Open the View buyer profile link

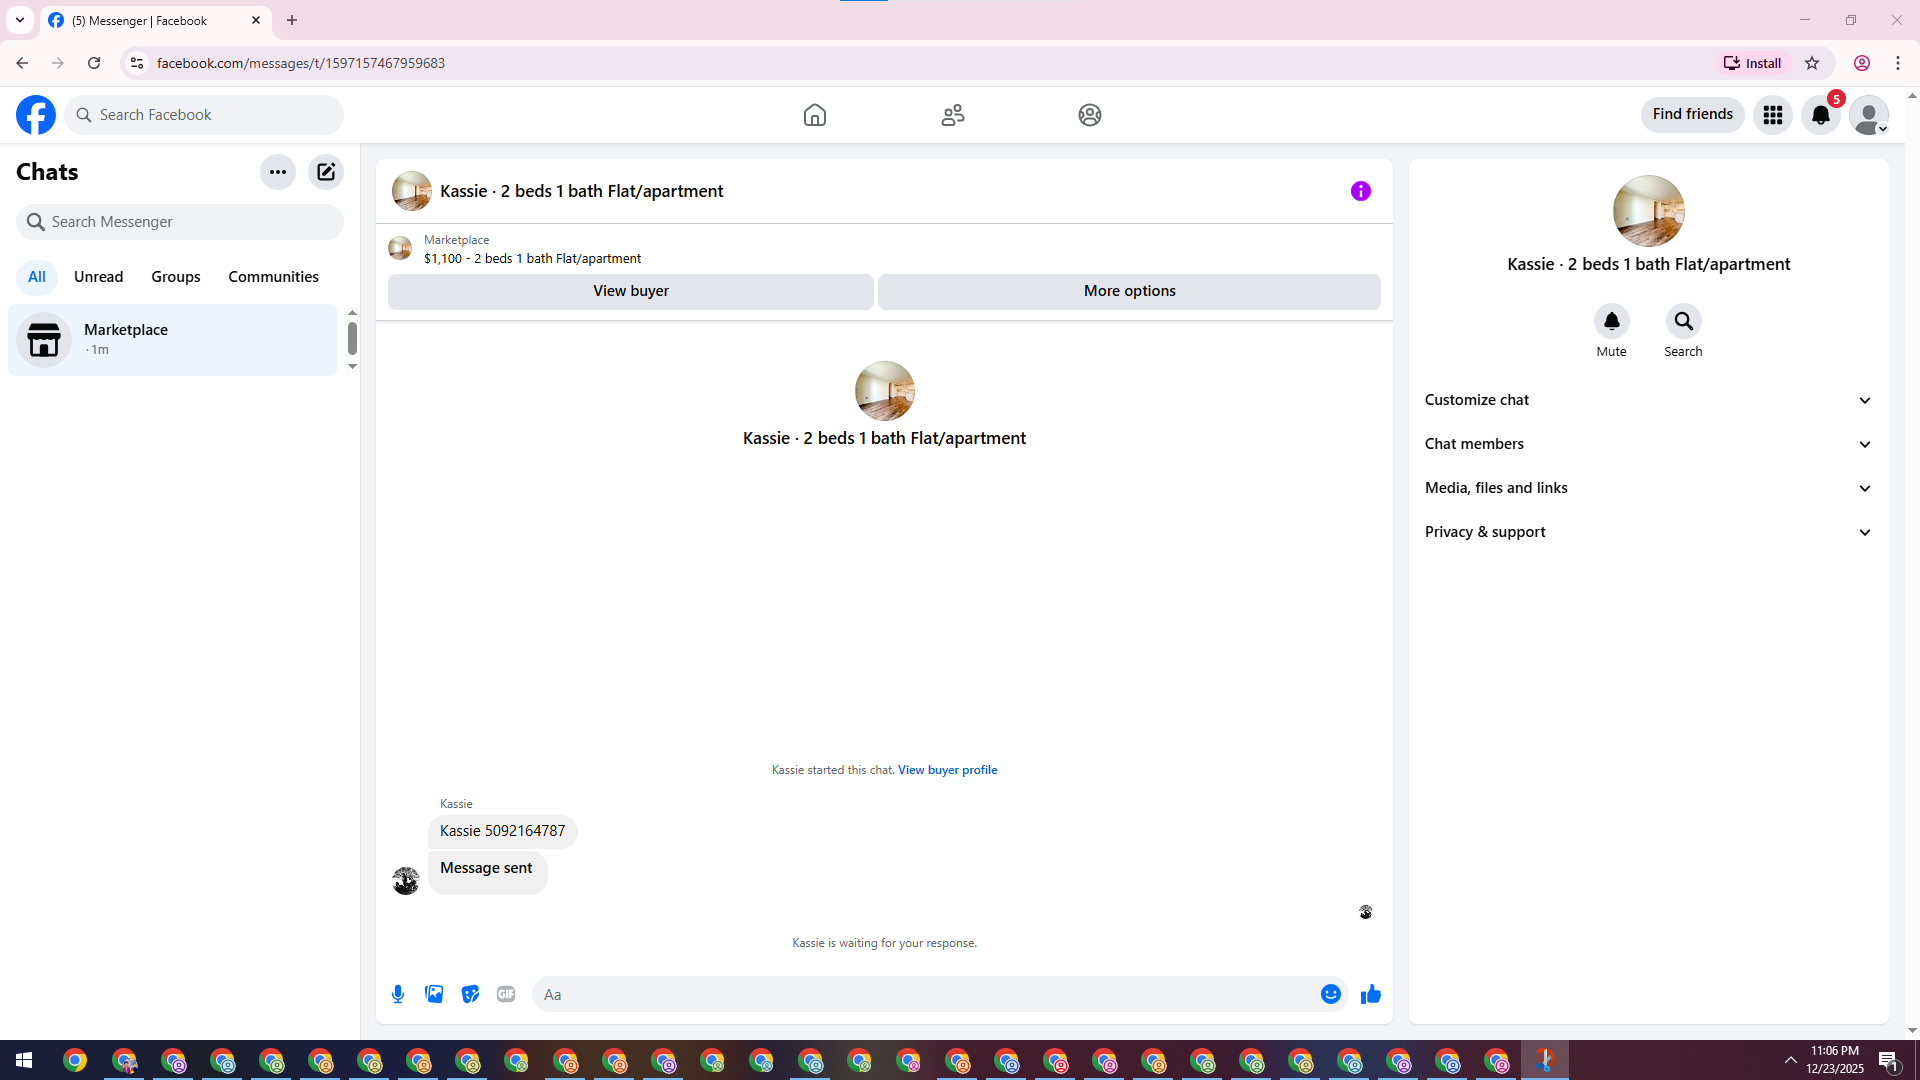(x=947, y=770)
